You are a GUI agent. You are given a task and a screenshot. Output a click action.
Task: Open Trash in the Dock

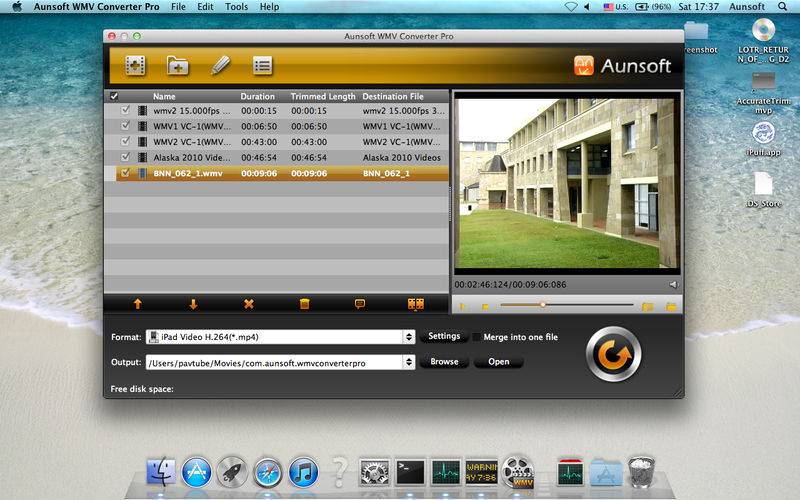[641, 472]
